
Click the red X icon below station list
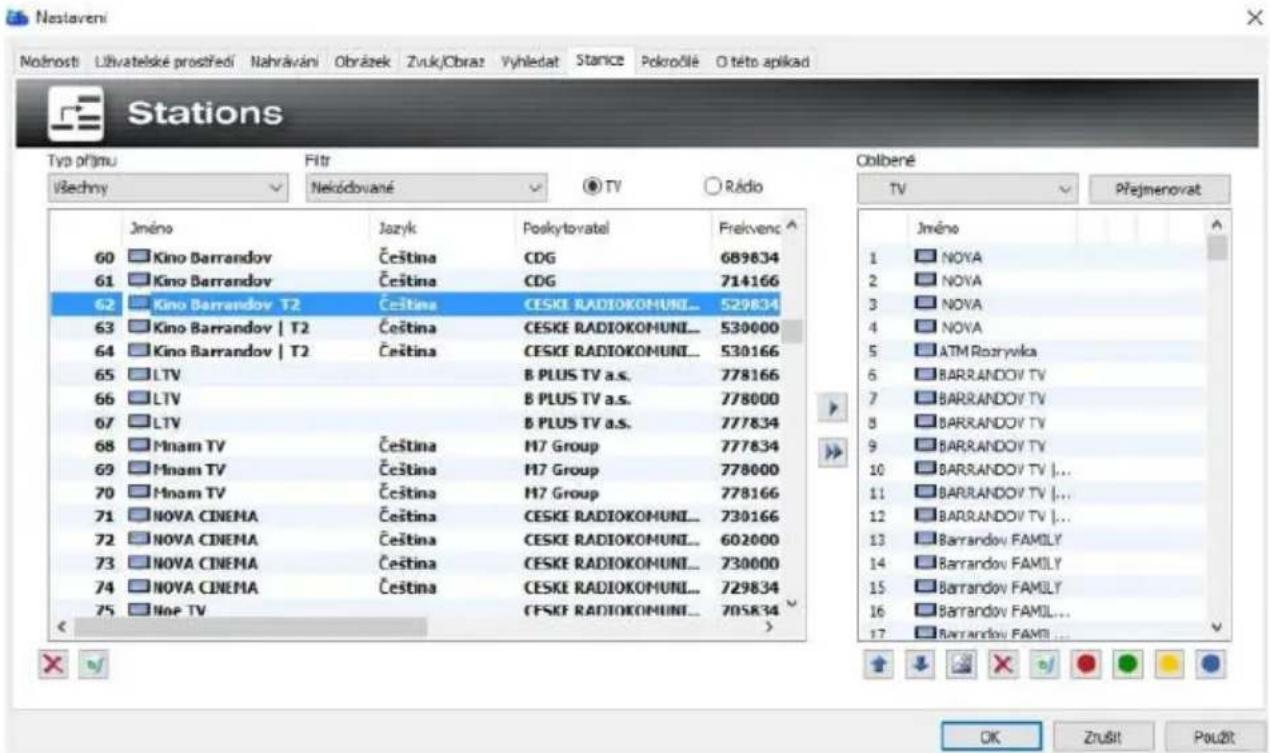[x=60, y=664]
